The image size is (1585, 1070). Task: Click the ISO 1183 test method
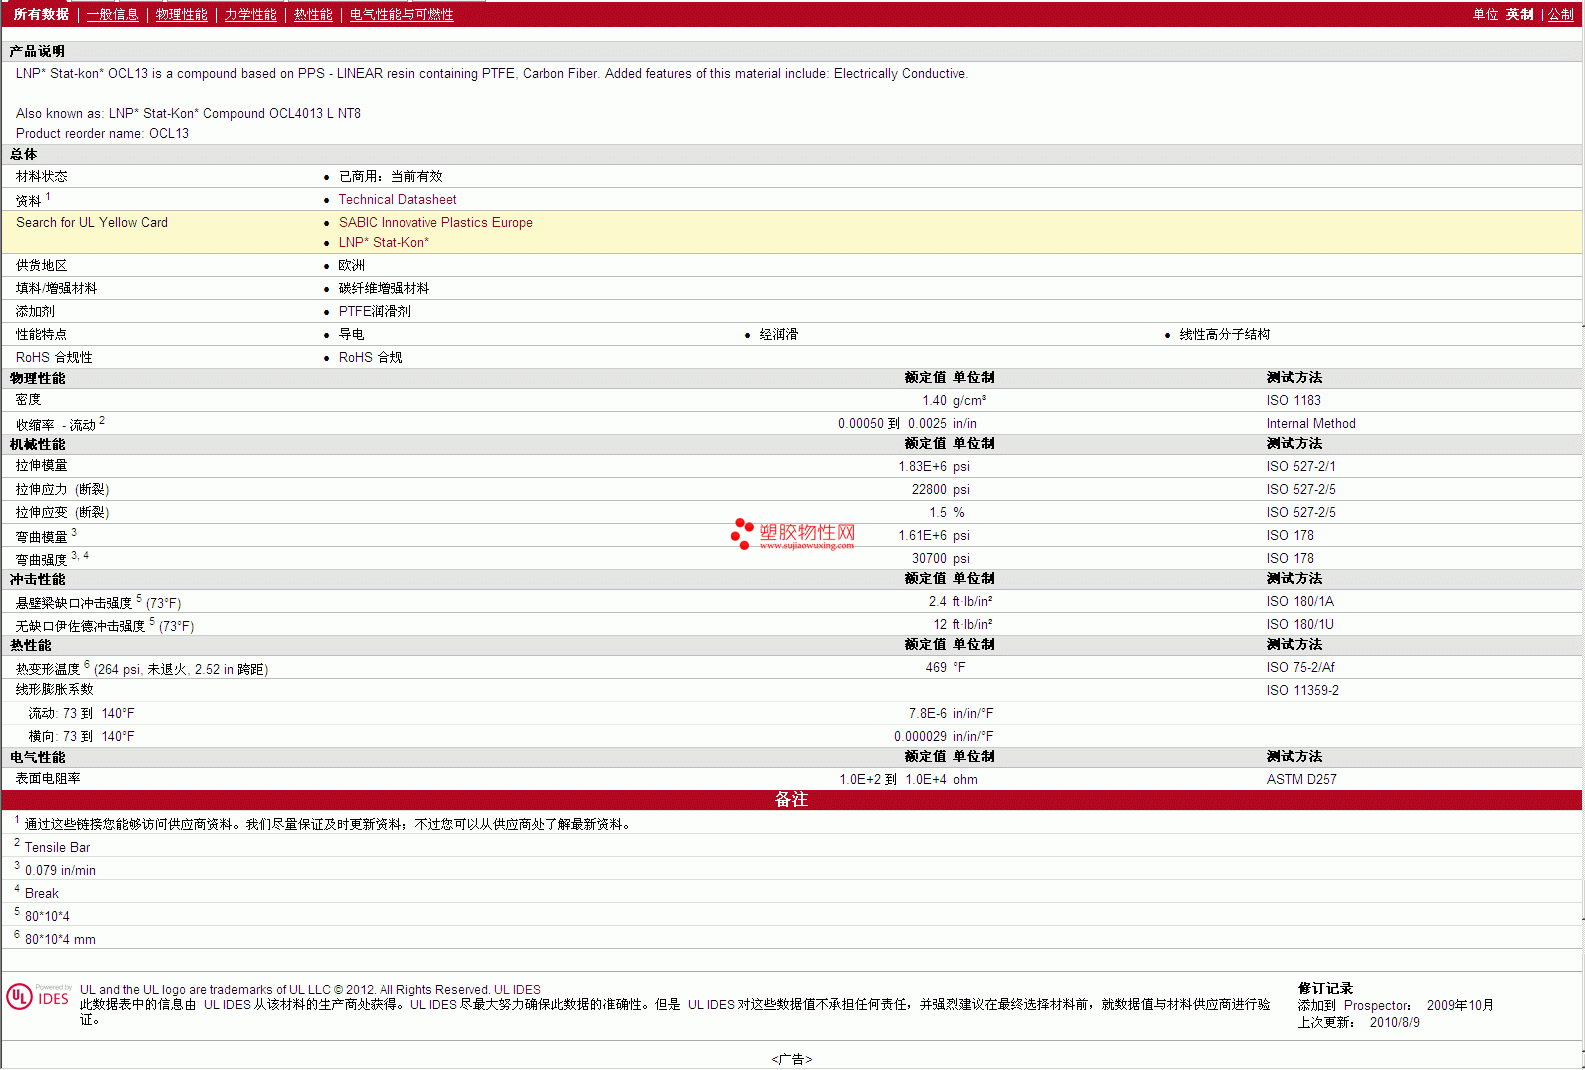(1293, 400)
